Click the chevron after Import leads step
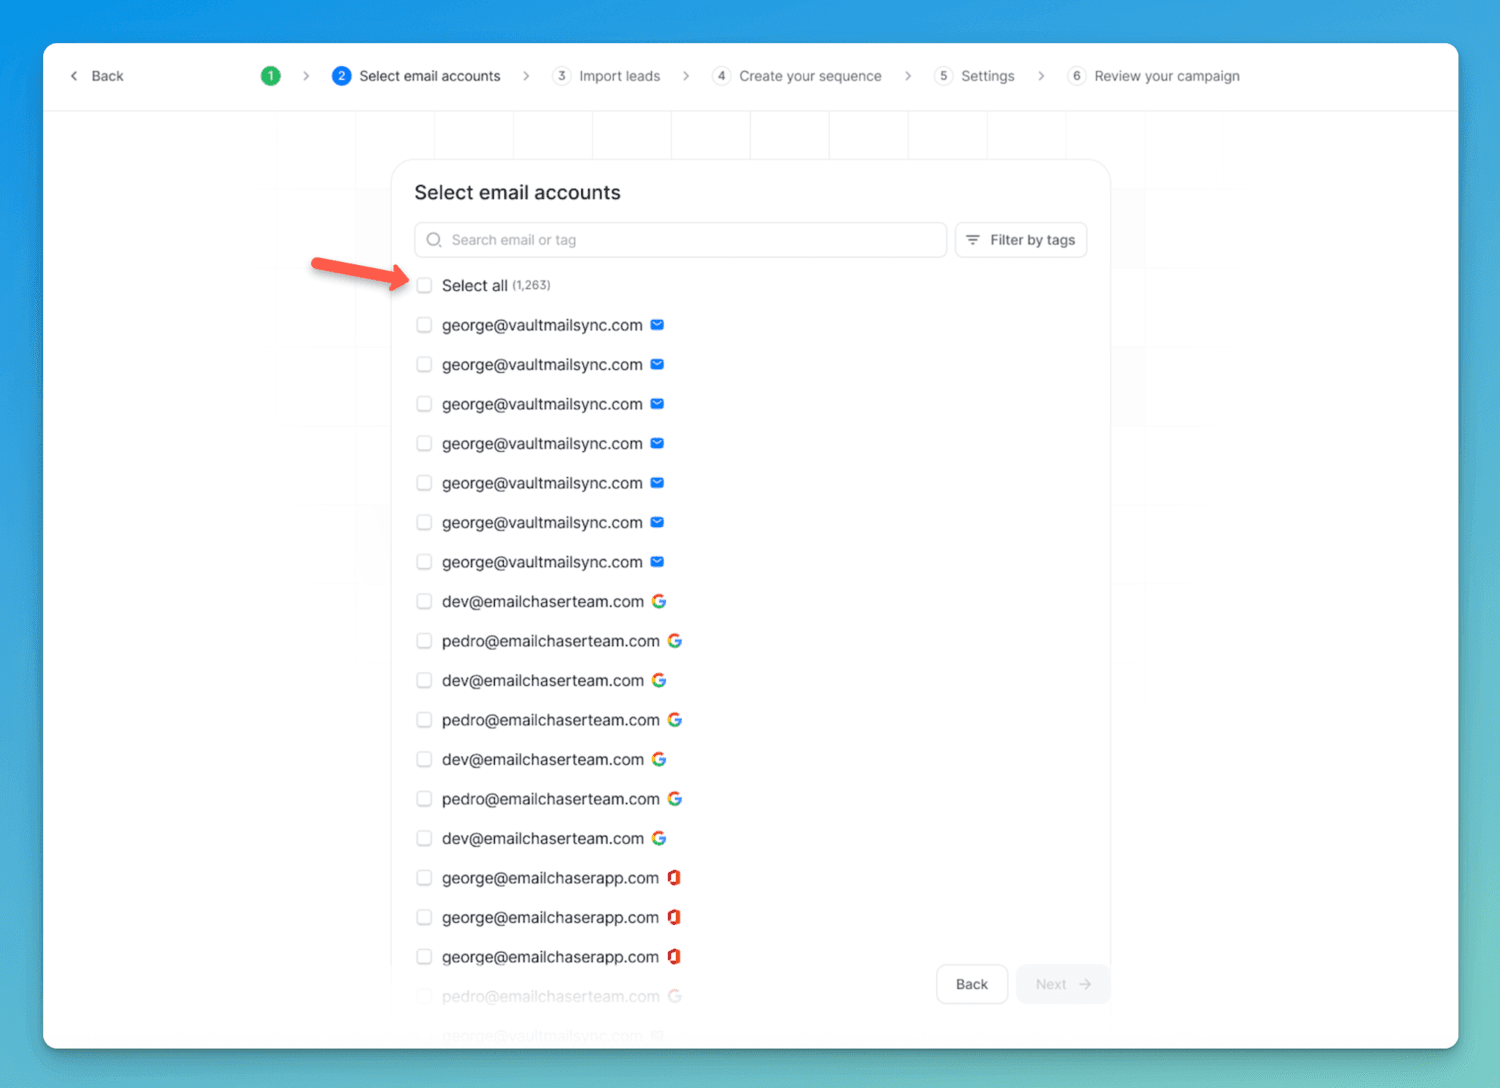This screenshot has height=1088, width=1500. 686,75
